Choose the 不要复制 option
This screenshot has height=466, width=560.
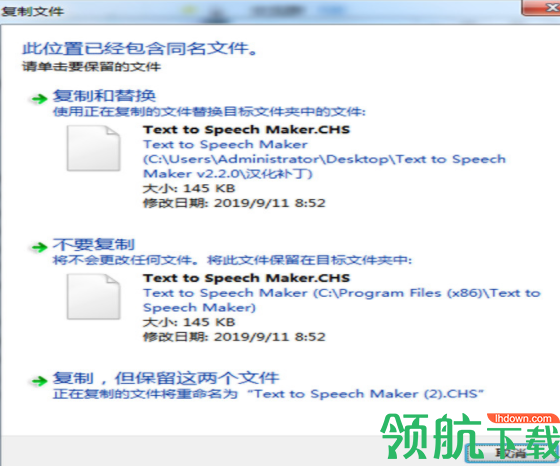(94, 245)
